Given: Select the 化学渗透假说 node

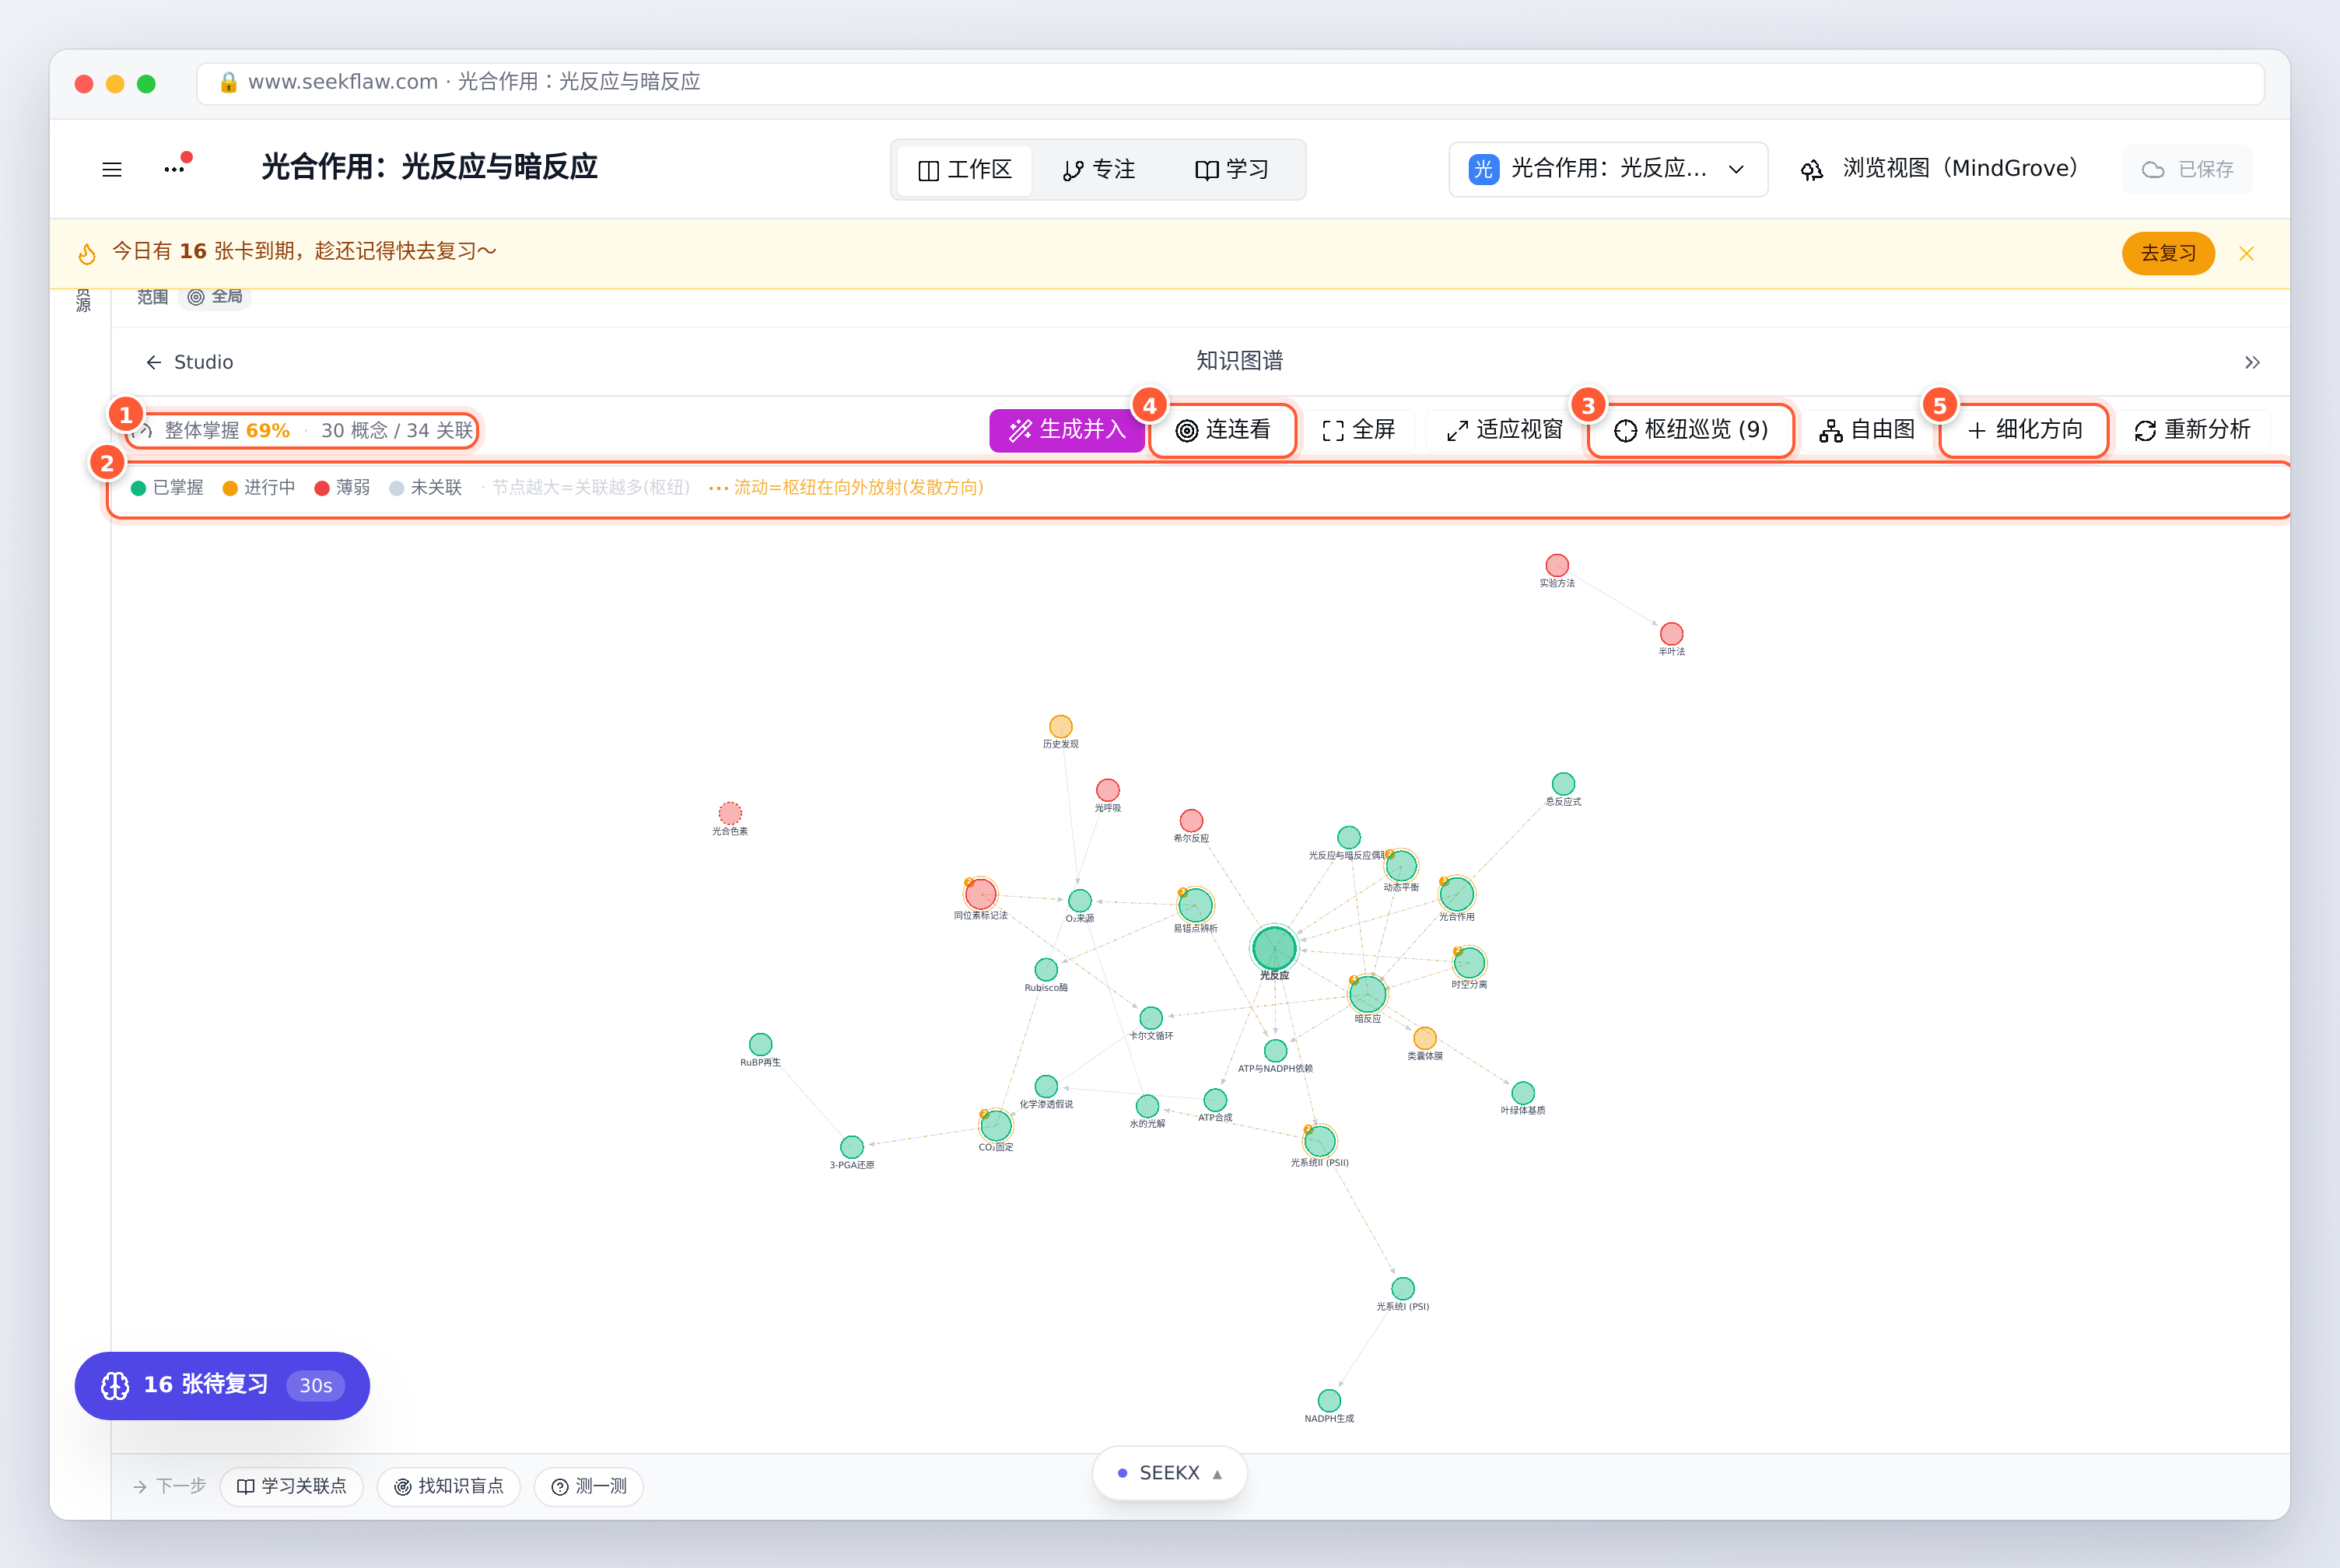Looking at the screenshot, I should (1046, 1086).
